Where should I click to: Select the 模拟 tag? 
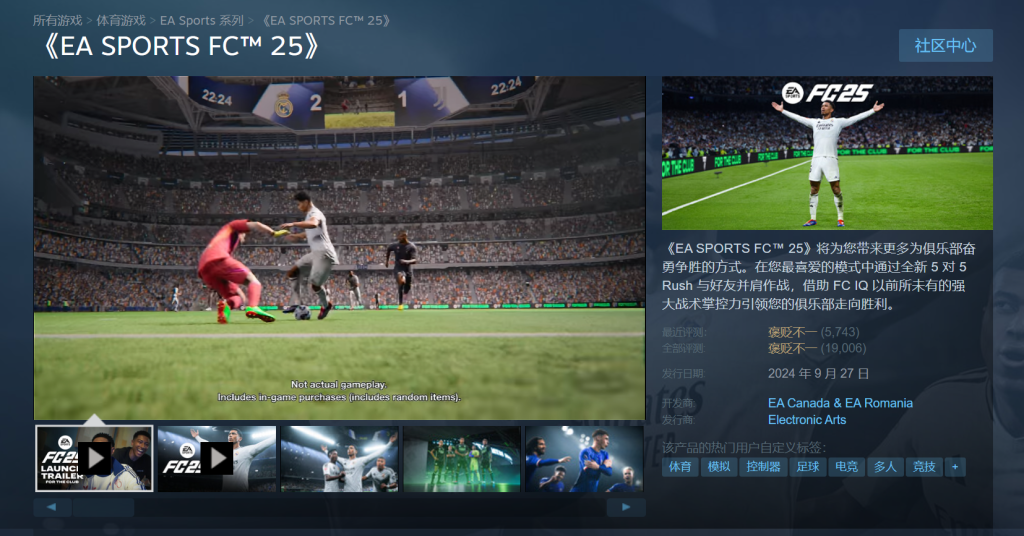tap(718, 467)
